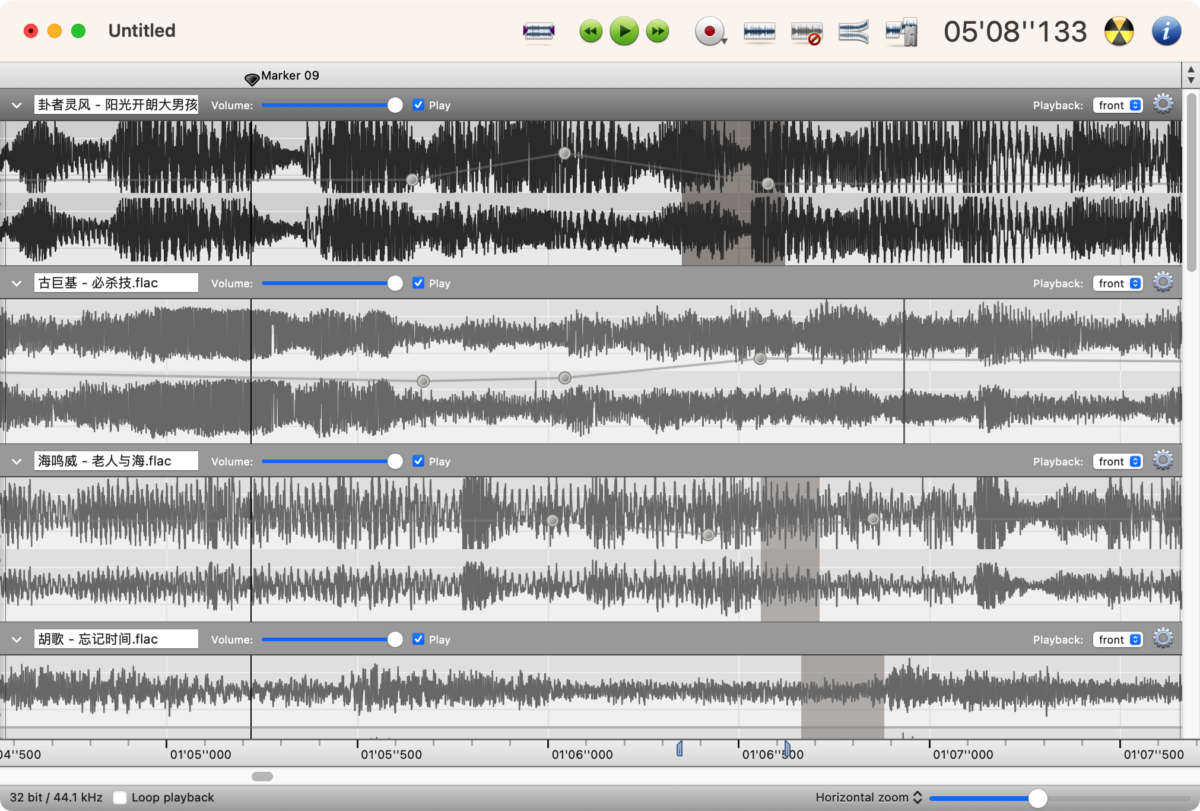The image size is (1200, 811).
Task: Click the yellow burn disc icon
Action: 1119,32
